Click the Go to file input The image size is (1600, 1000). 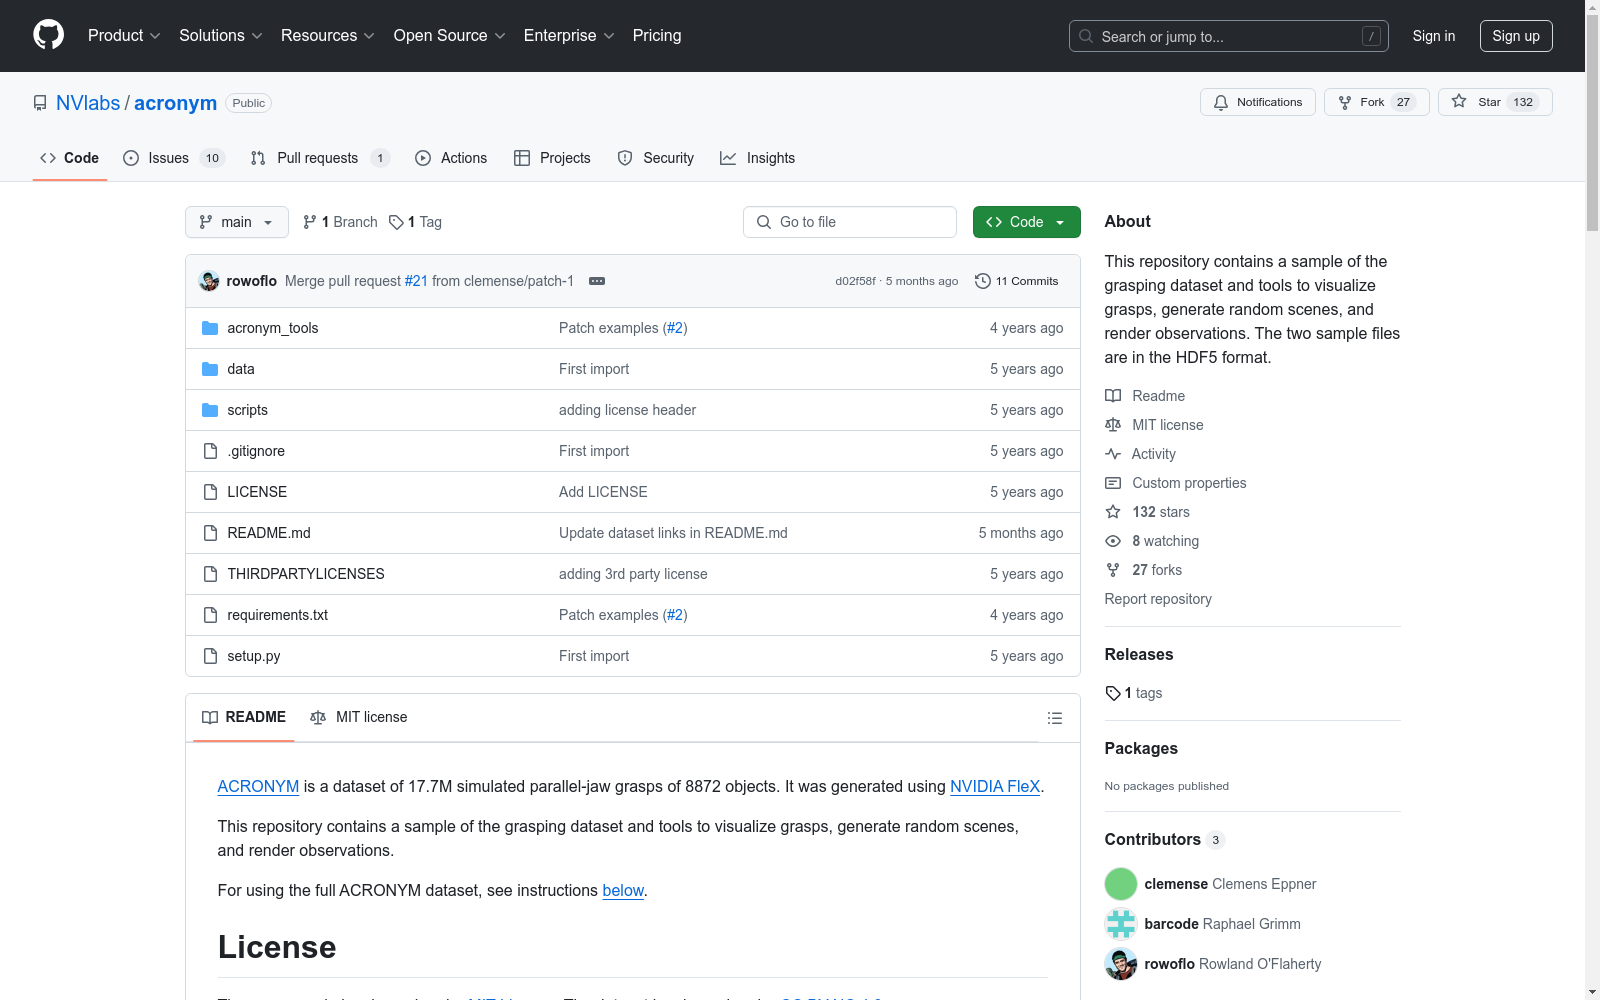point(850,222)
